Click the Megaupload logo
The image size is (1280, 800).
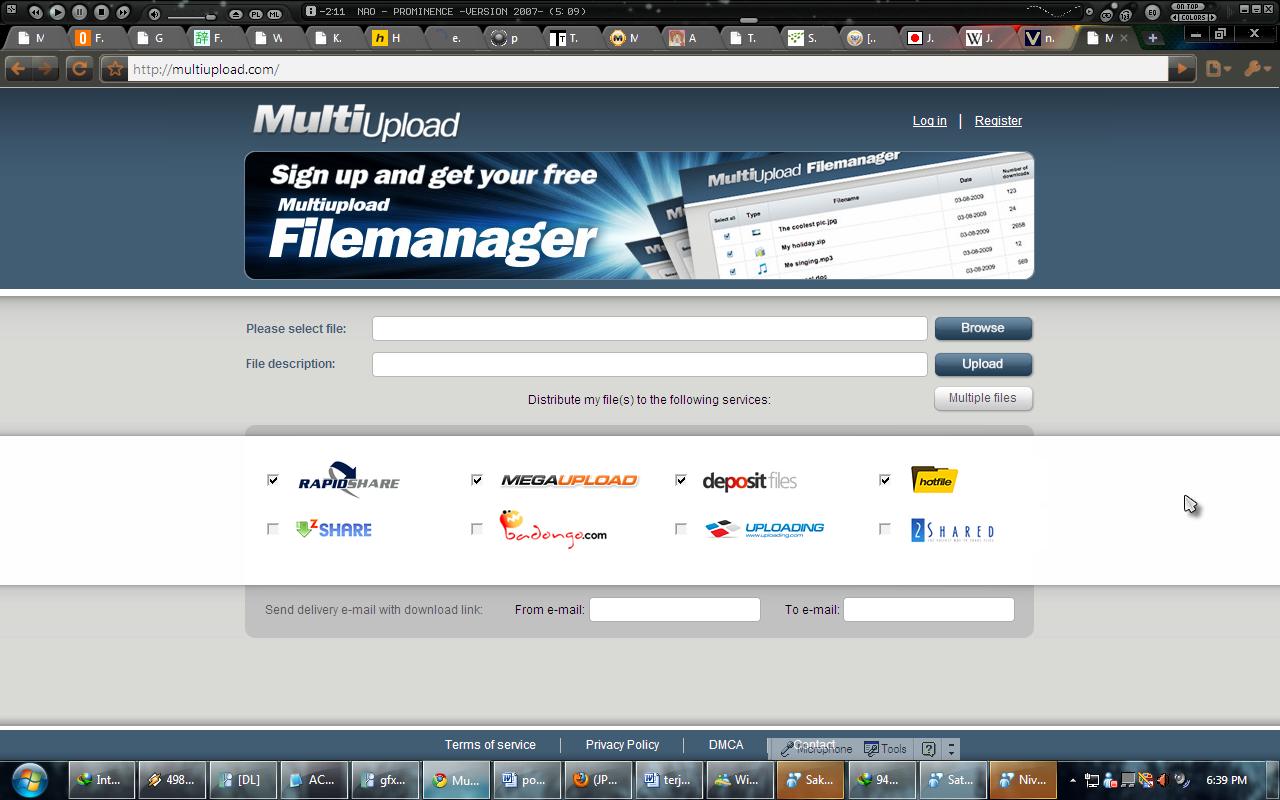click(x=569, y=480)
